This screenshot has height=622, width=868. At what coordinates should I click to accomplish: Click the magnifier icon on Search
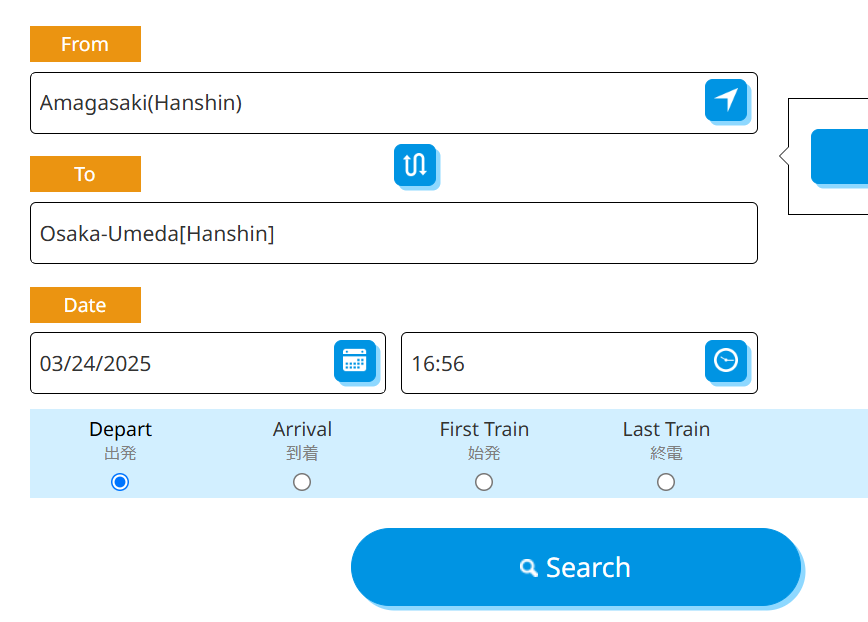click(x=529, y=568)
